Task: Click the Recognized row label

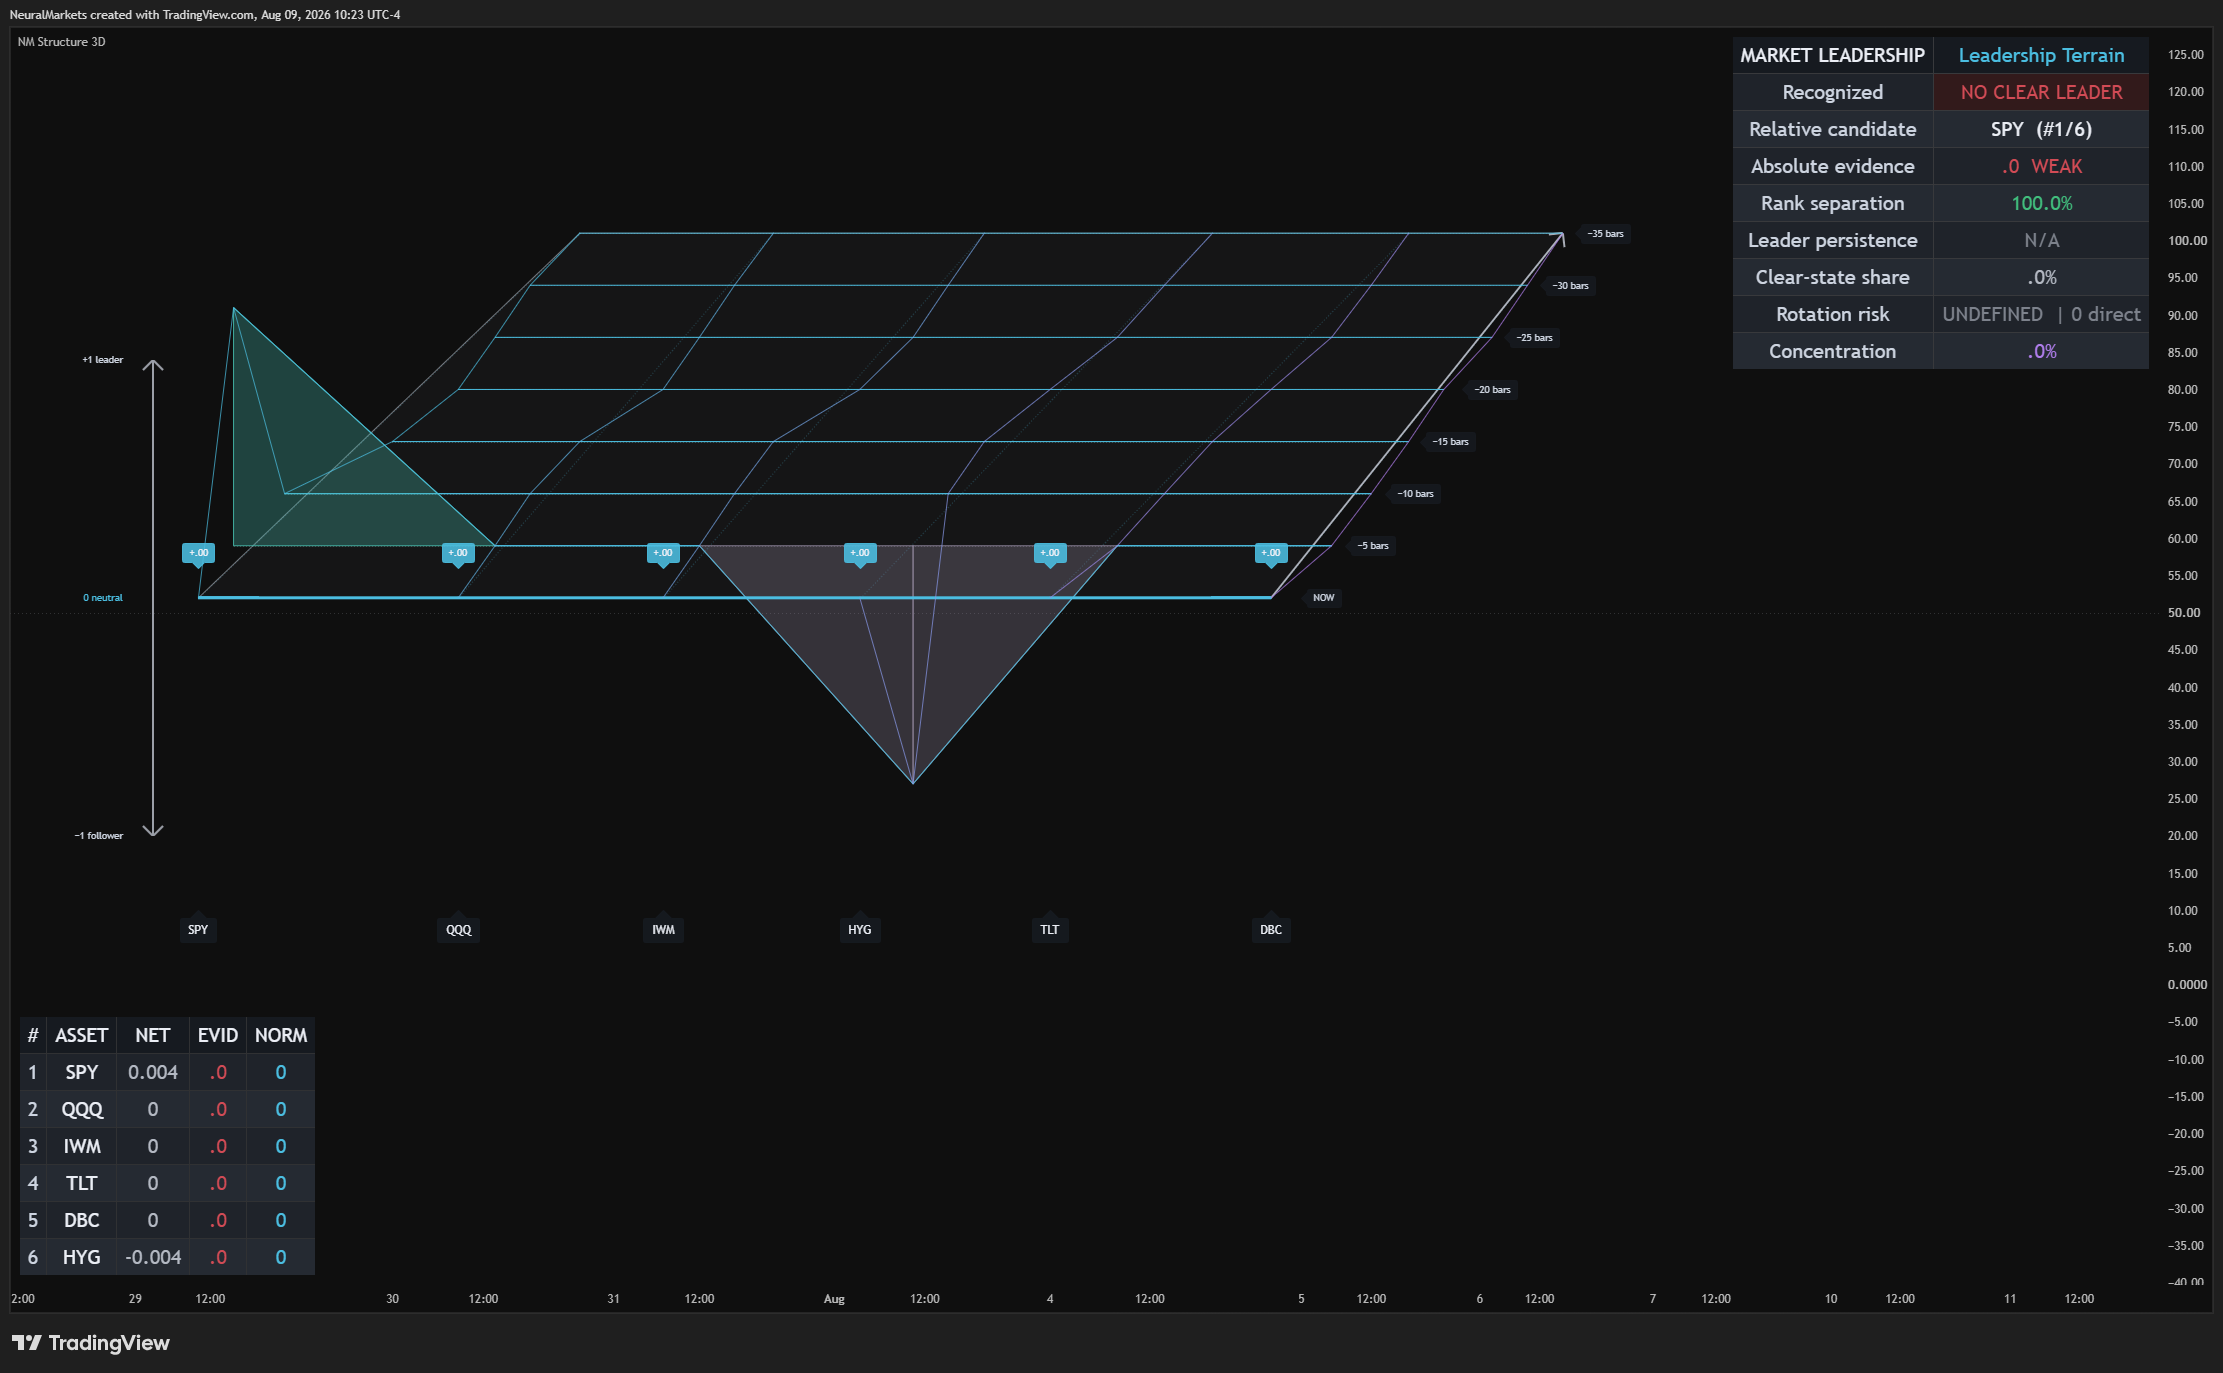Action: point(1832,92)
